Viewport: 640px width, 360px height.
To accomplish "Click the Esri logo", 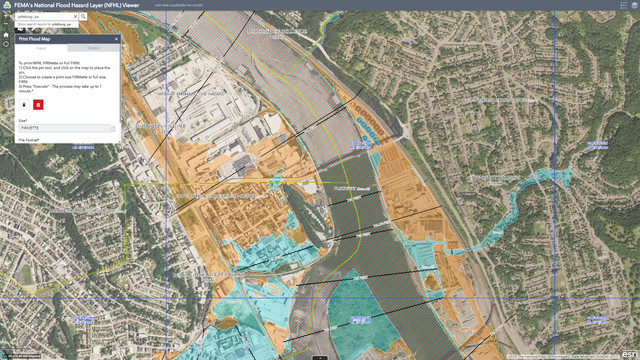I will pos(630,354).
